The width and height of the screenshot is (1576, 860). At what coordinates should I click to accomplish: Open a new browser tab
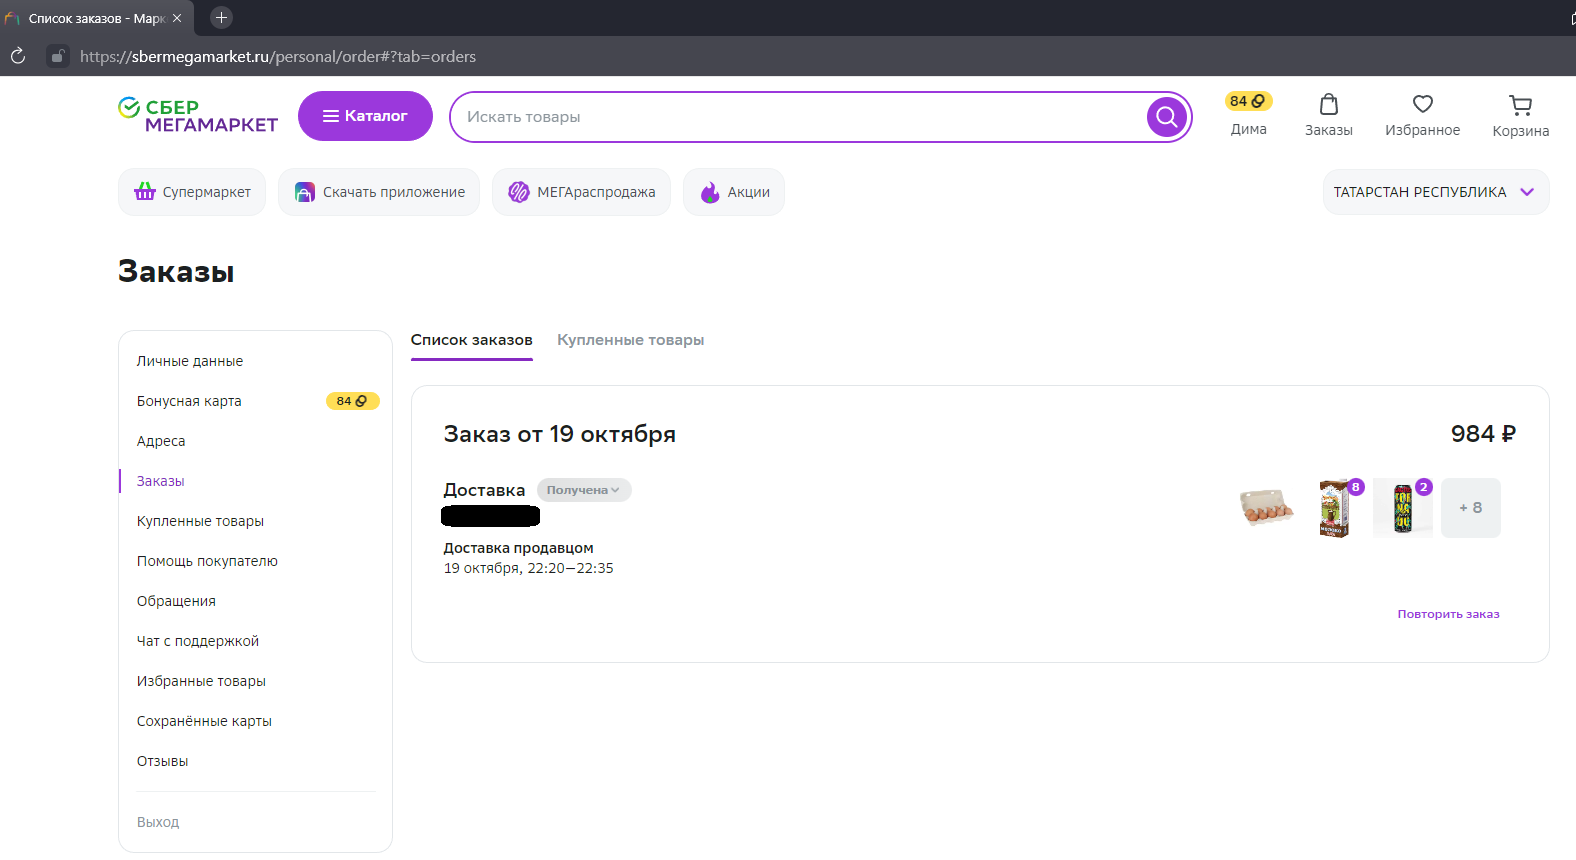point(222,17)
